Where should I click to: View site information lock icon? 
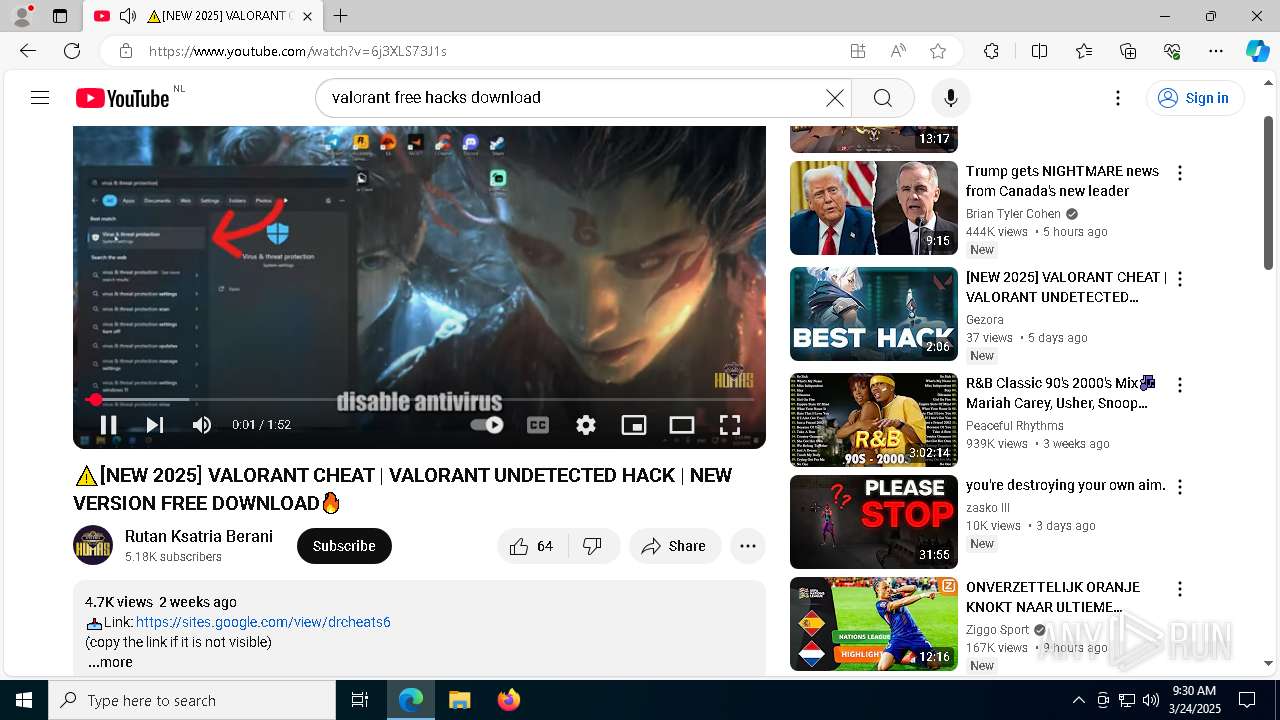coord(125,51)
